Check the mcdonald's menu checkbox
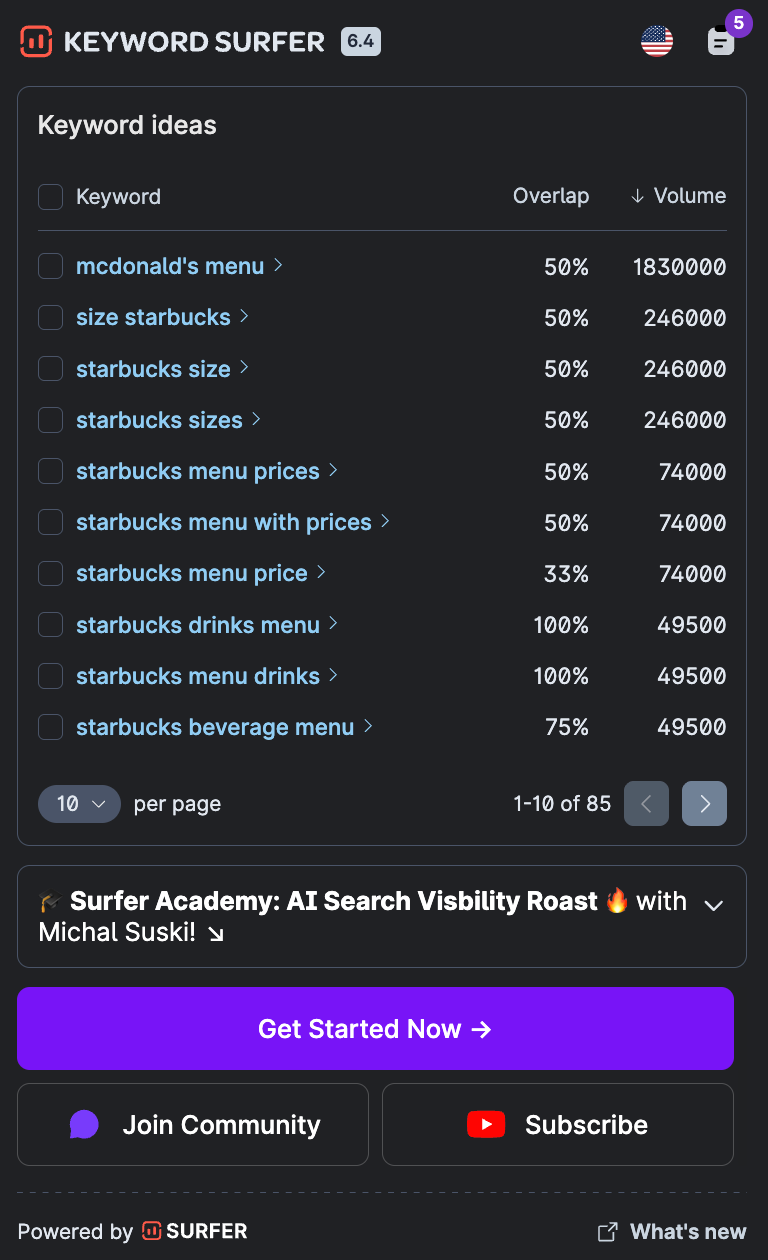The width and height of the screenshot is (768, 1260). [51, 266]
